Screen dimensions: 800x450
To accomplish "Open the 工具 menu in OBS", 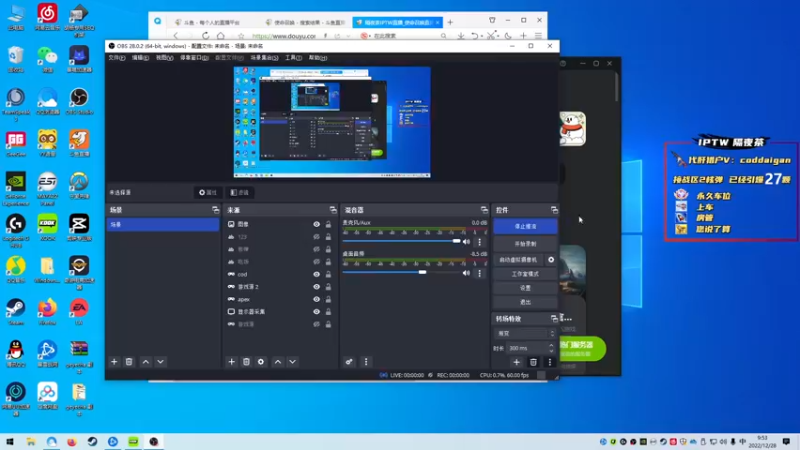I will click(x=293, y=58).
